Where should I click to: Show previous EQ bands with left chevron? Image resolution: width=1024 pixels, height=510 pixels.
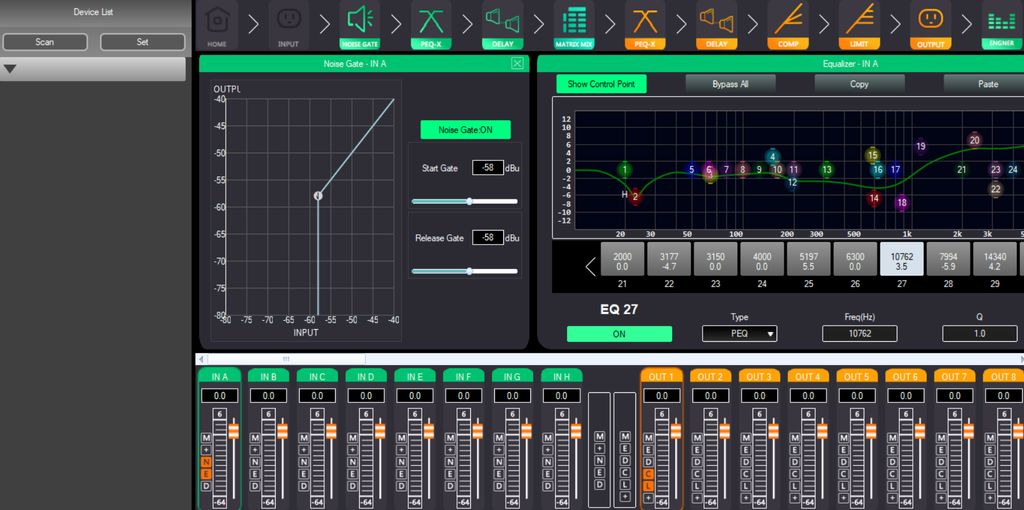(590, 266)
